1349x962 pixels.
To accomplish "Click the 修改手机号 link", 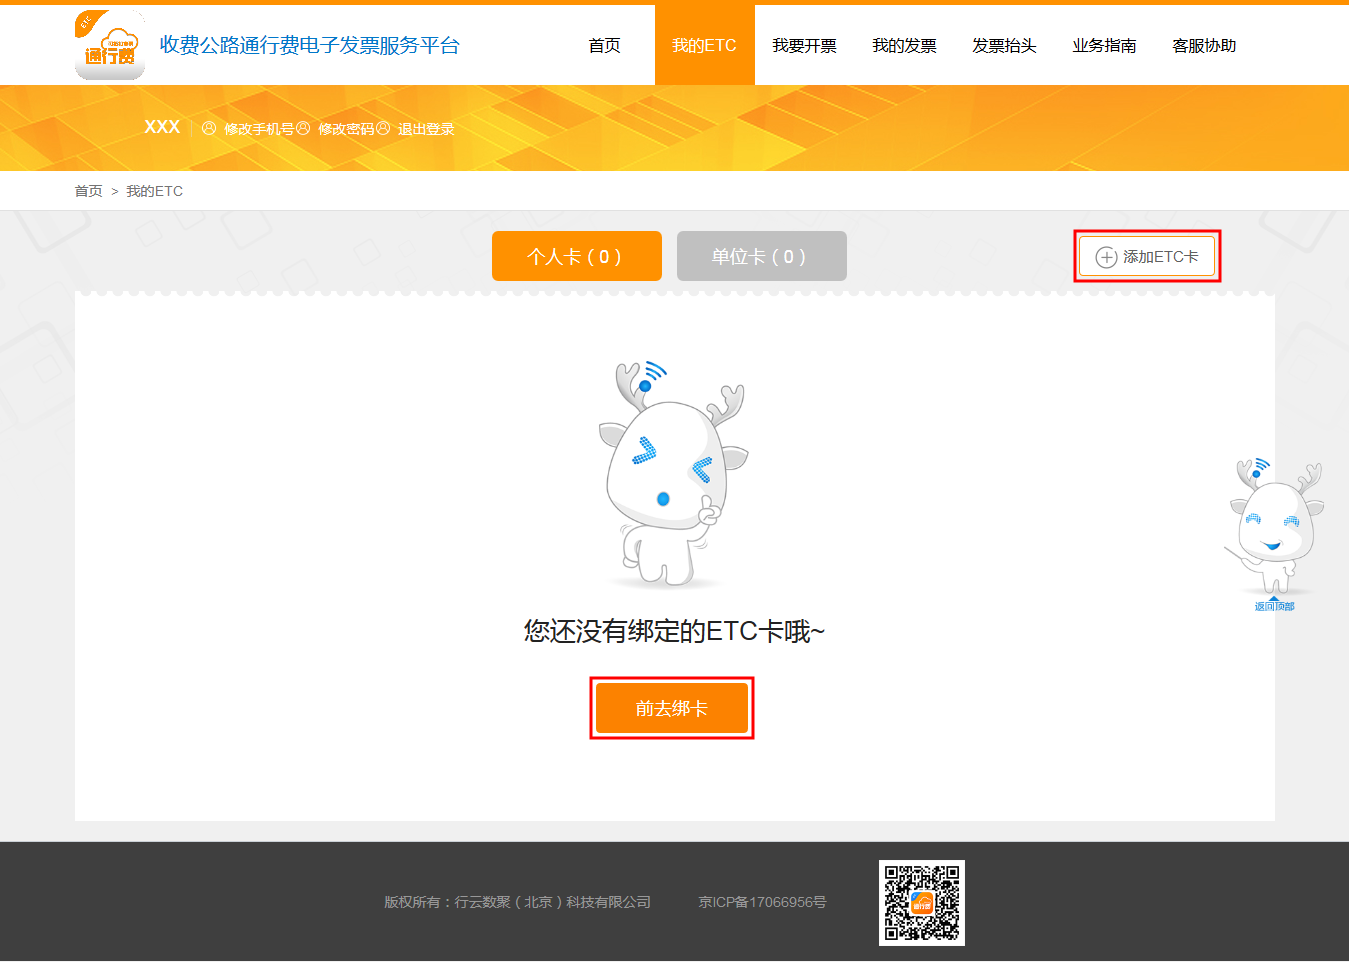I will pyautogui.click(x=259, y=129).
